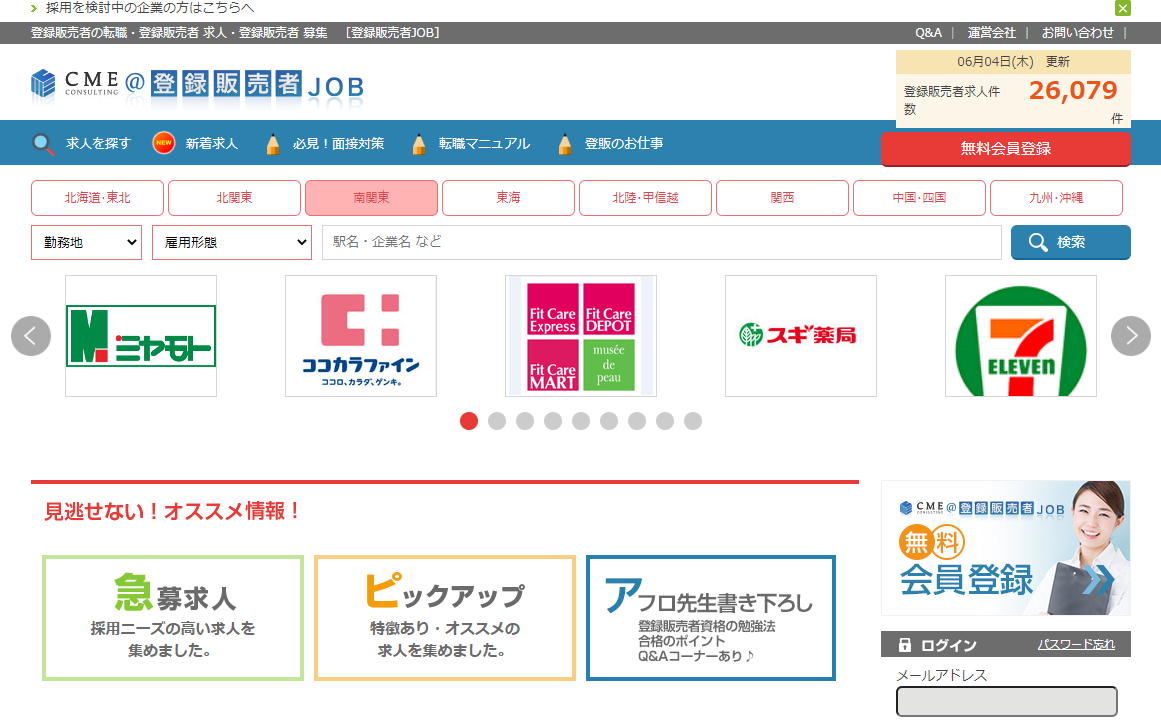Select the 東海 region tab

508,198
